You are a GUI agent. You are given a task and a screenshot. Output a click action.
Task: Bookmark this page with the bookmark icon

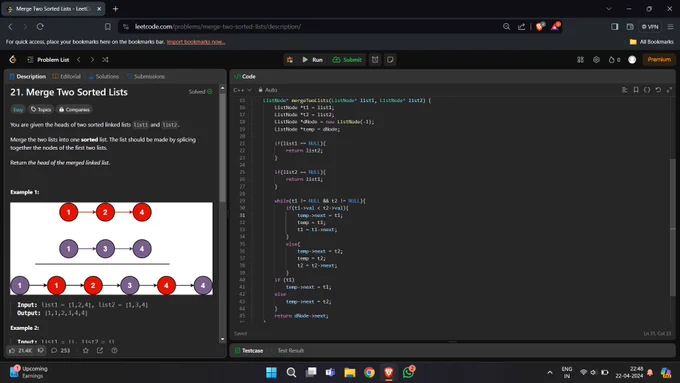pyautogui.click(x=108, y=26)
